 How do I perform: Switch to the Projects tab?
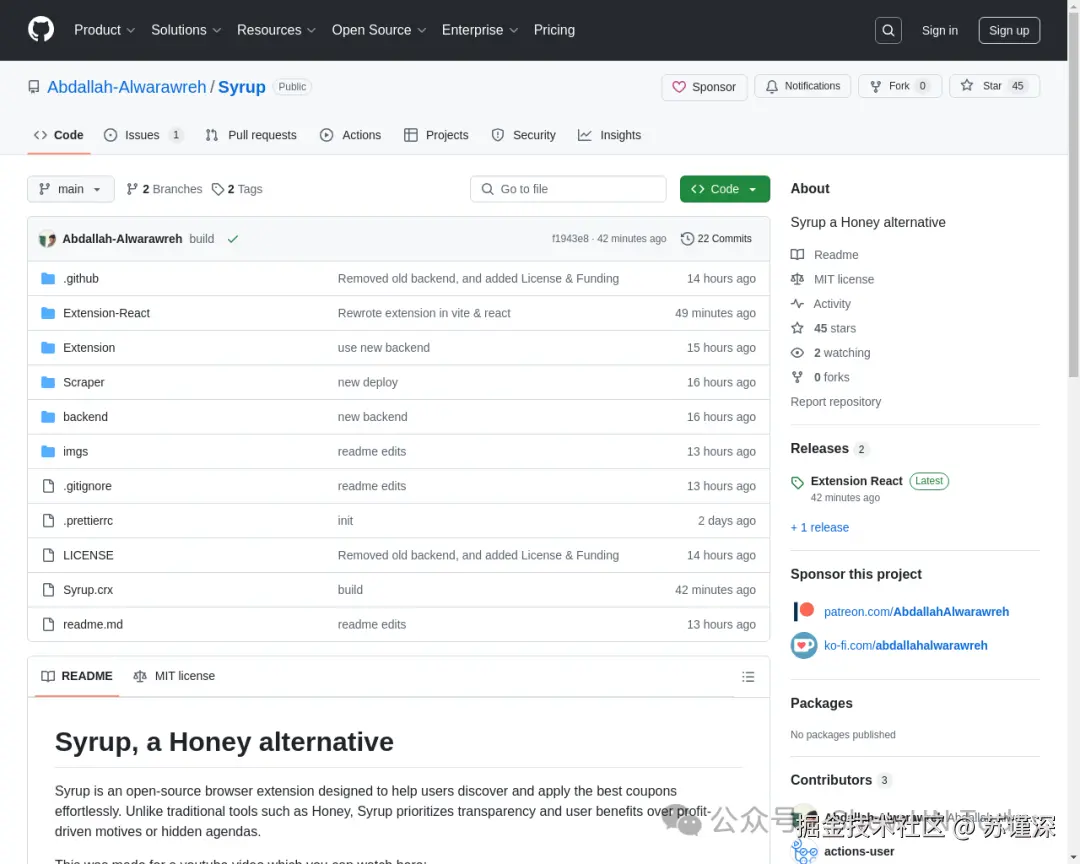point(436,135)
